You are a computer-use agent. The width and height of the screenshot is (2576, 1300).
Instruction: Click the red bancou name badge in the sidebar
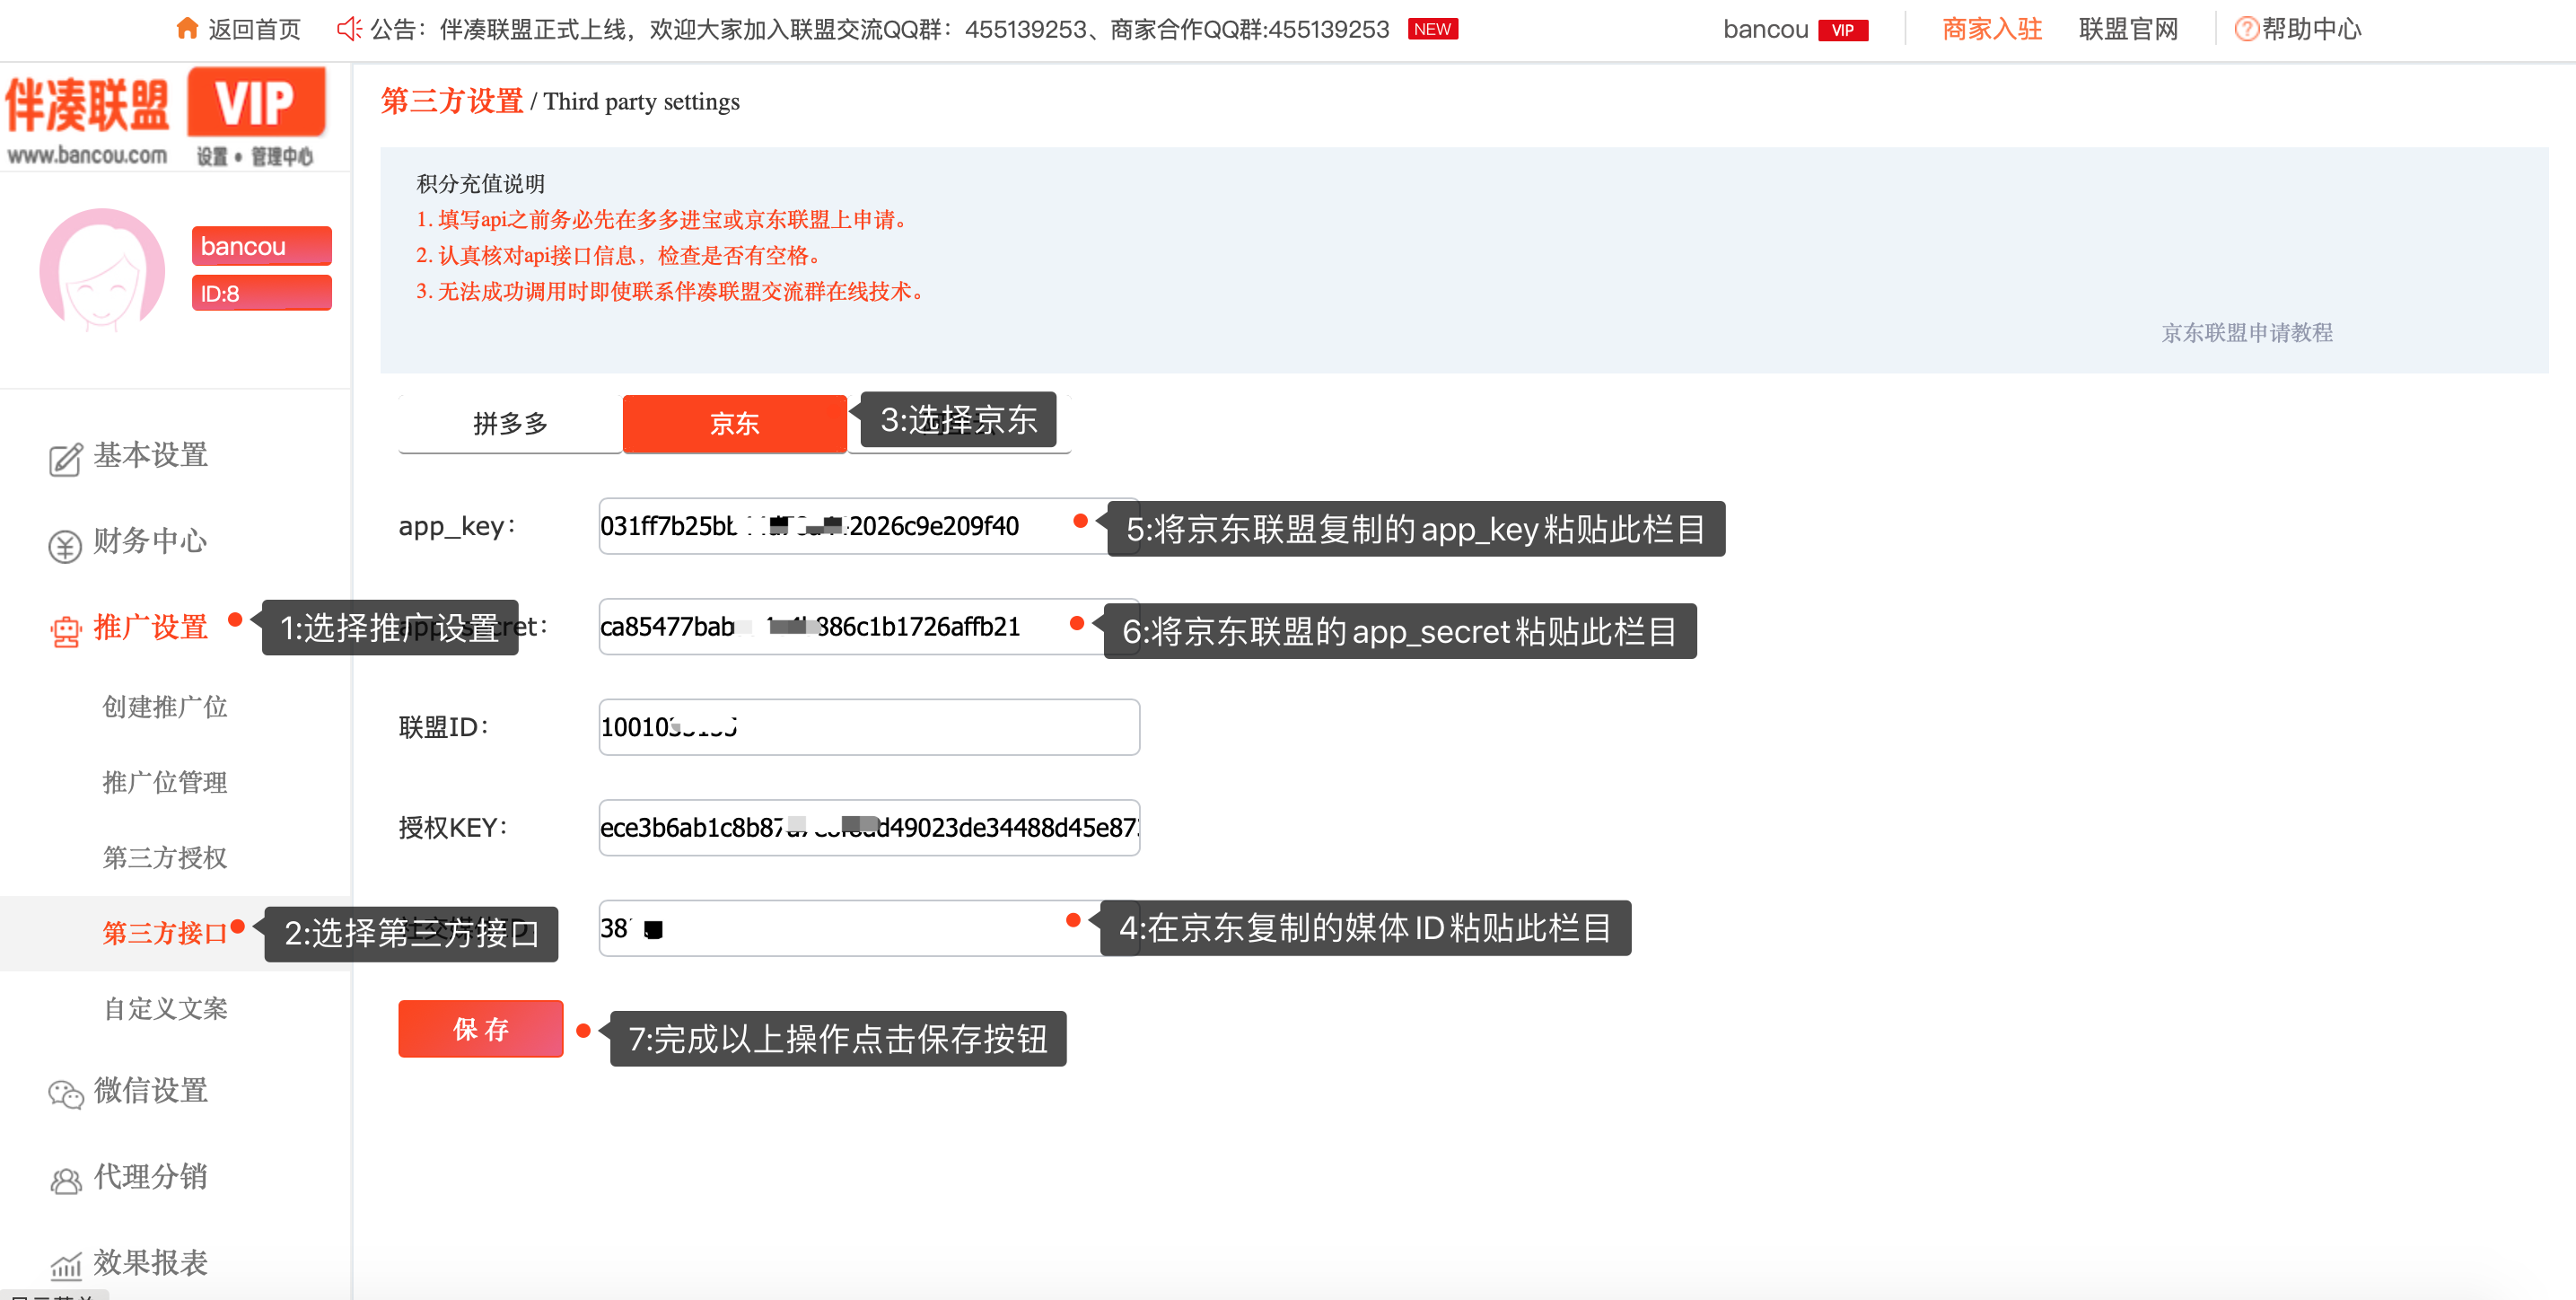coord(262,246)
